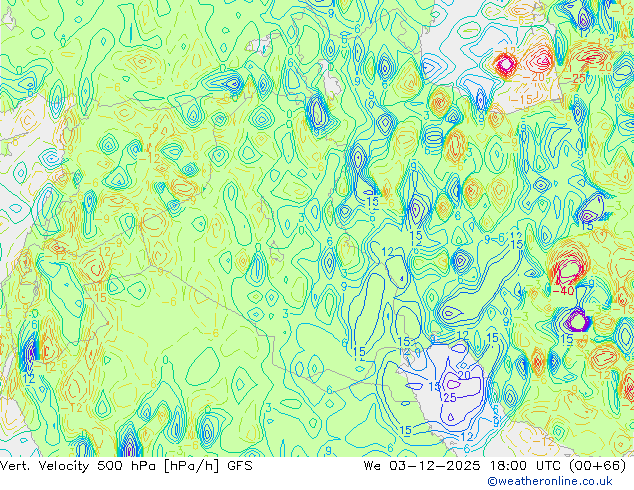Click the positive '25' purple contour label
Image resolution: width=634 pixels, height=490 pixels.
450,398
